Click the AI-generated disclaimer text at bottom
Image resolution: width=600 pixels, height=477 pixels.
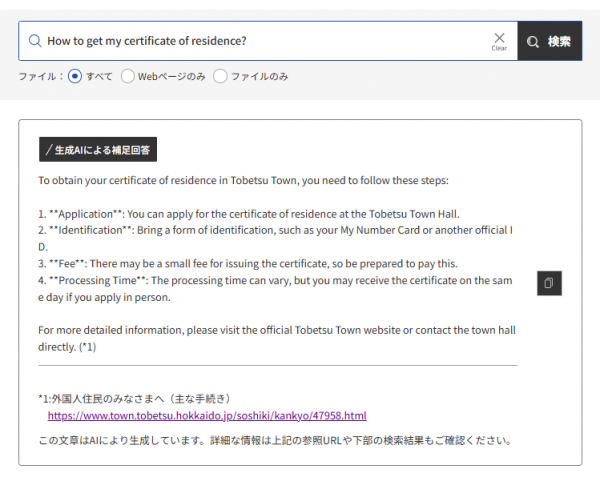coord(275,440)
